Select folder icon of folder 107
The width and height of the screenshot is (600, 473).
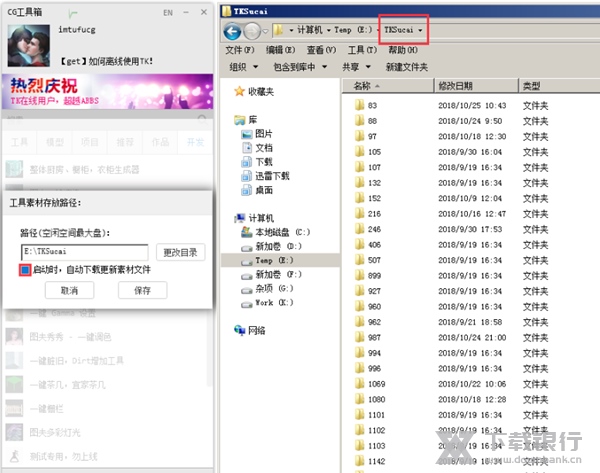point(359,167)
